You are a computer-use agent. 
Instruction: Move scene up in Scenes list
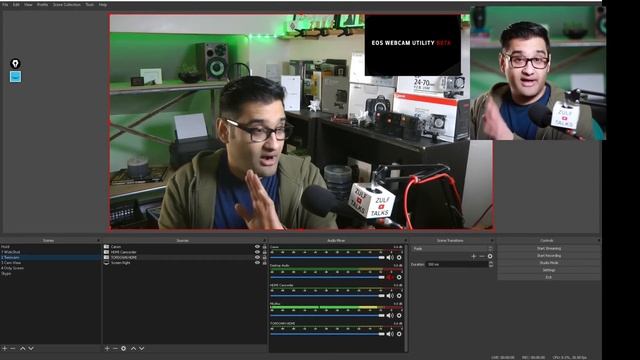point(22,349)
